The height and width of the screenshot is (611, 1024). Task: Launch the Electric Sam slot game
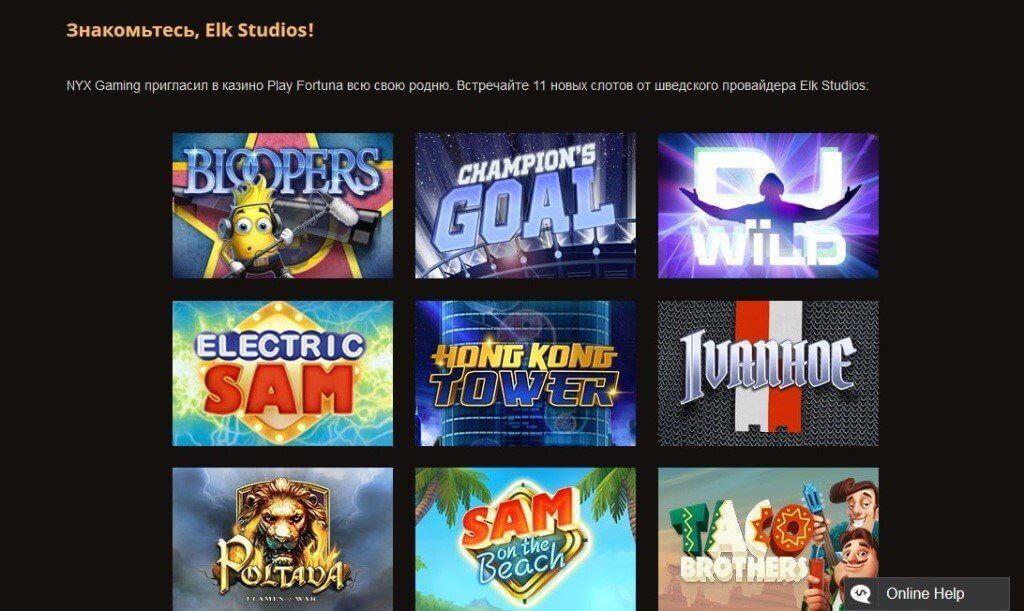pos(283,373)
